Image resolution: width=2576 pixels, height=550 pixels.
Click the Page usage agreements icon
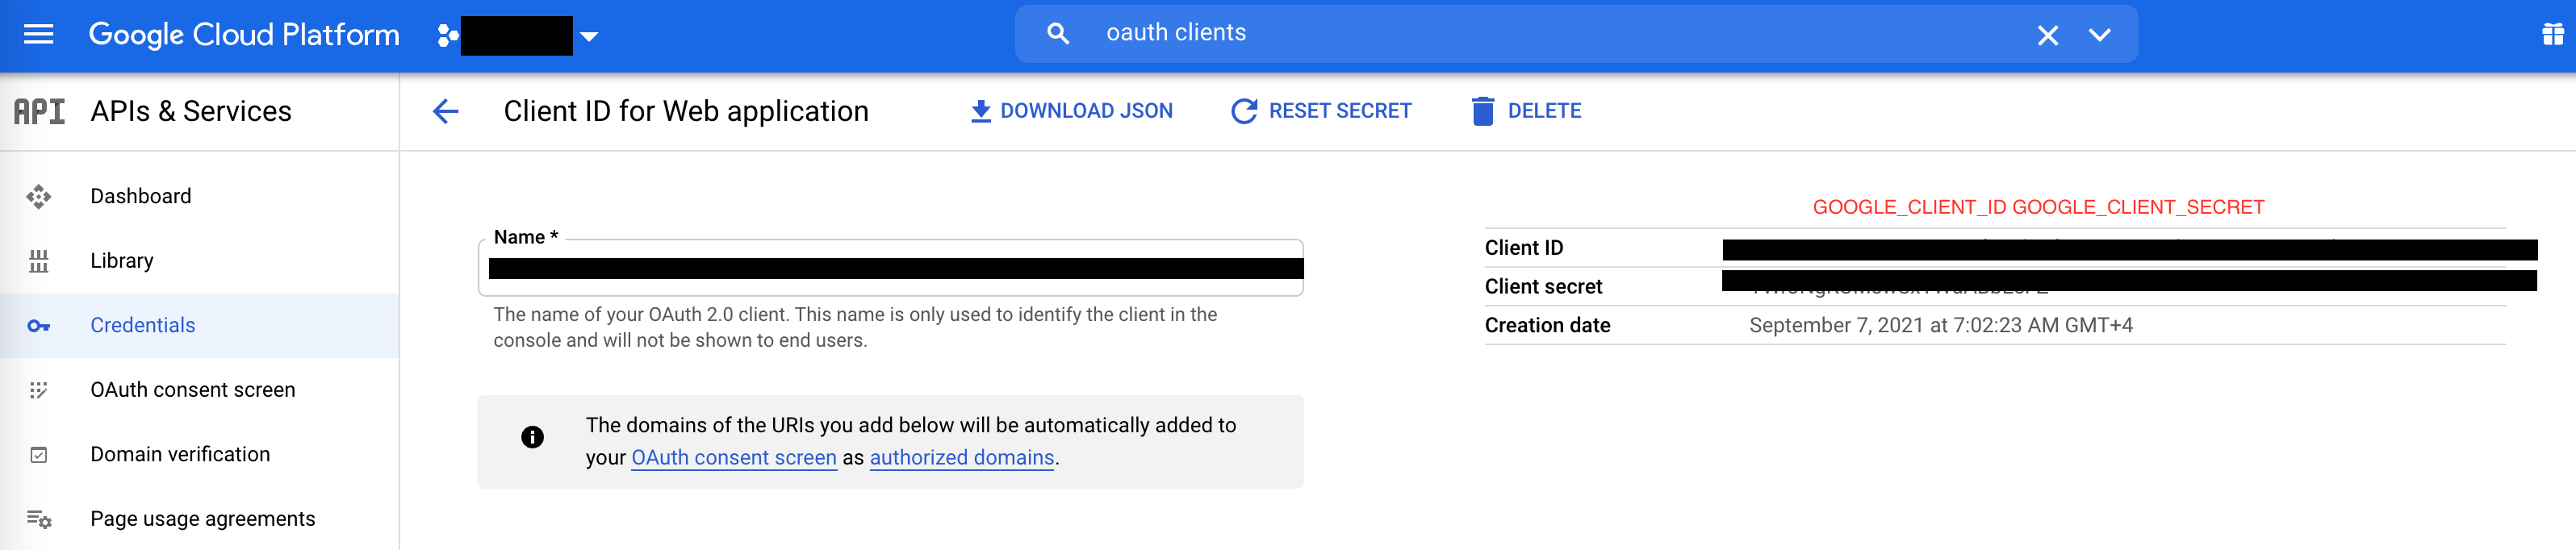point(39,519)
